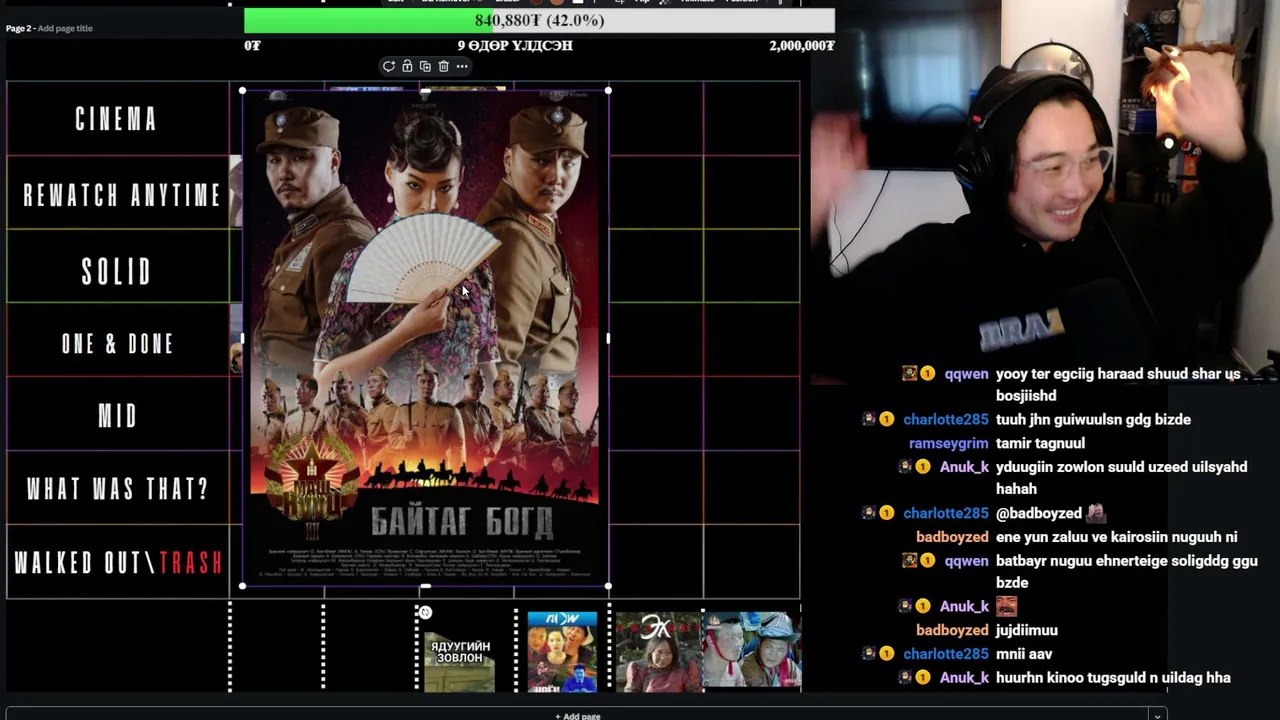The height and width of the screenshot is (720, 1280).
Task: Click the @badboyzed mention in chat
Action: pyautogui.click(x=1039, y=513)
